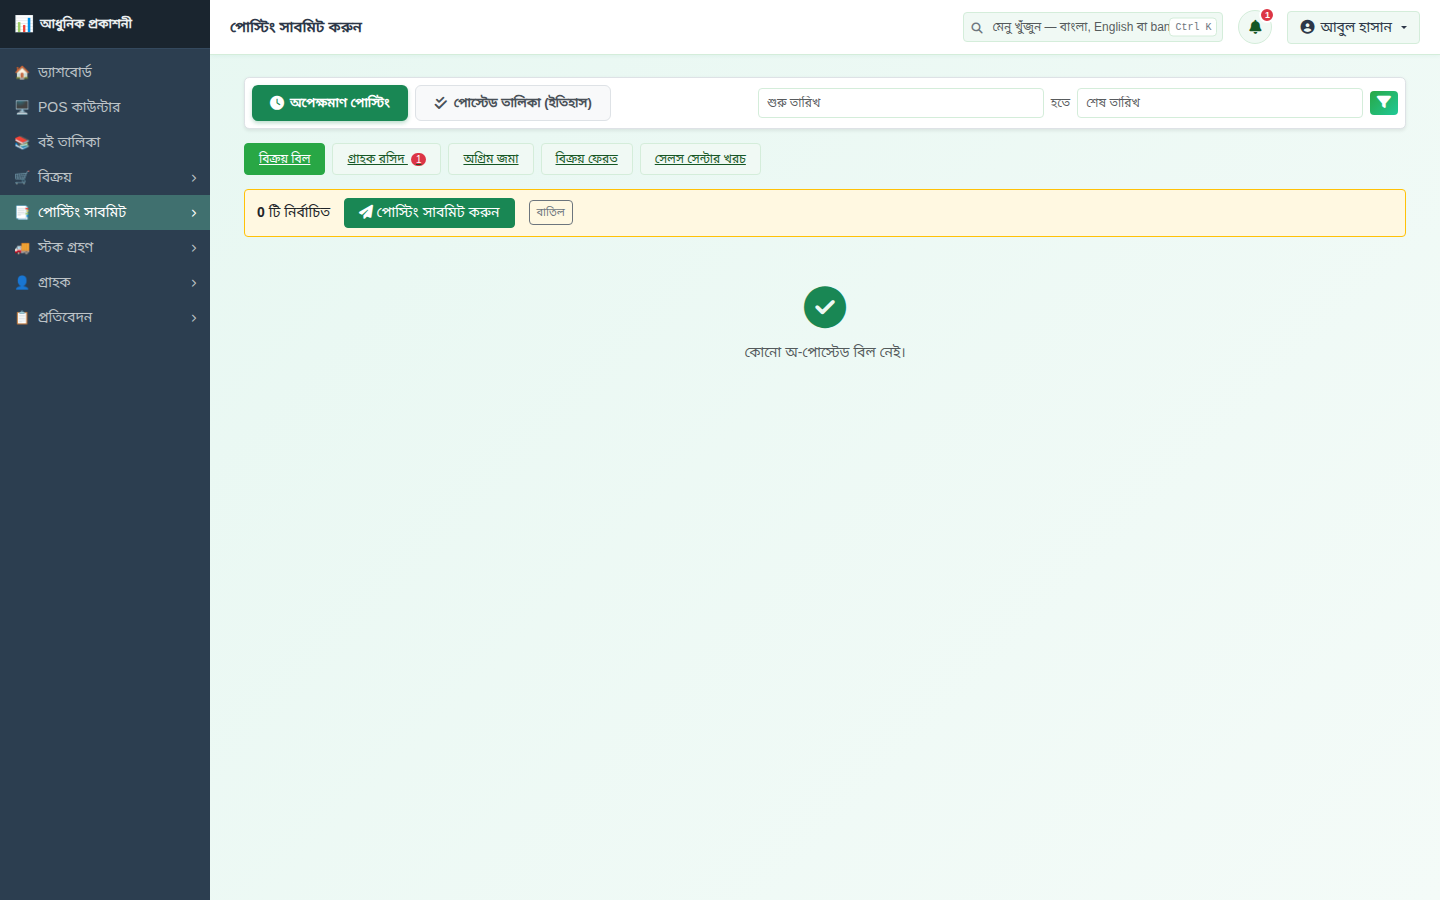Click the প্রতিবেদন clipboard icon

point(22,317)
